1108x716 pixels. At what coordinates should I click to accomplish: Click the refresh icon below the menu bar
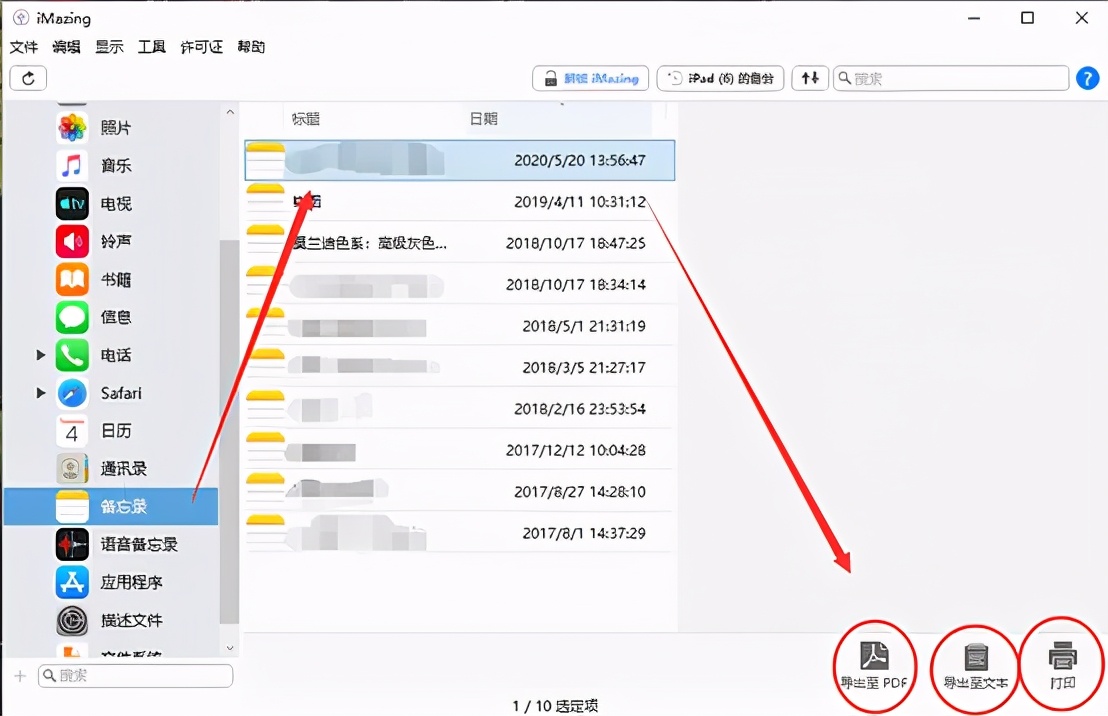pos(27,78)
